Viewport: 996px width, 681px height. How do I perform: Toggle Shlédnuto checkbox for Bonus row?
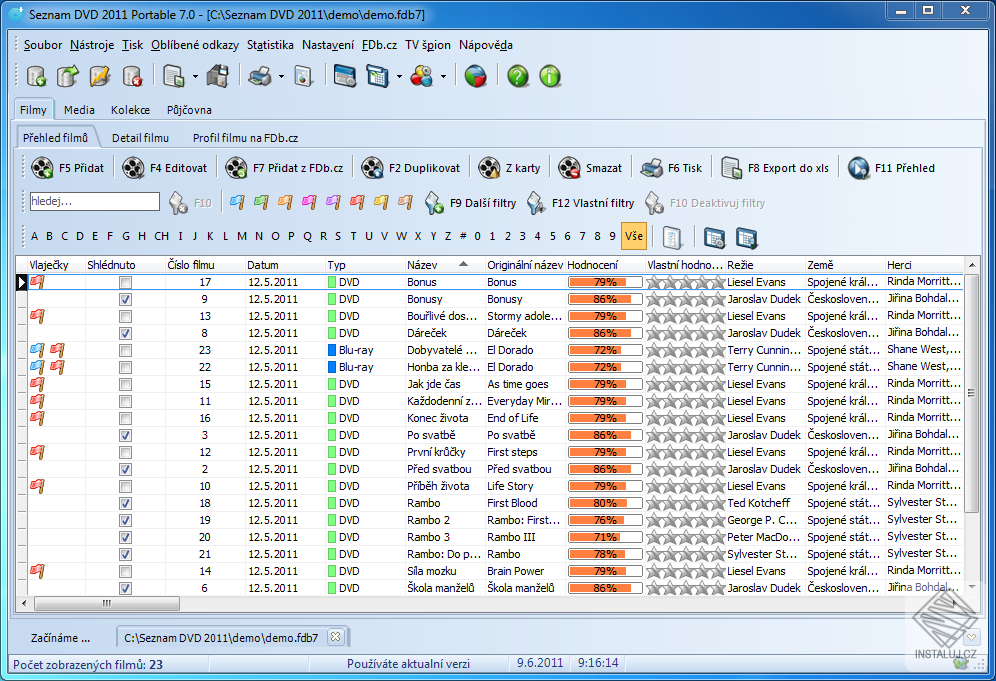(x=125, y=282)
